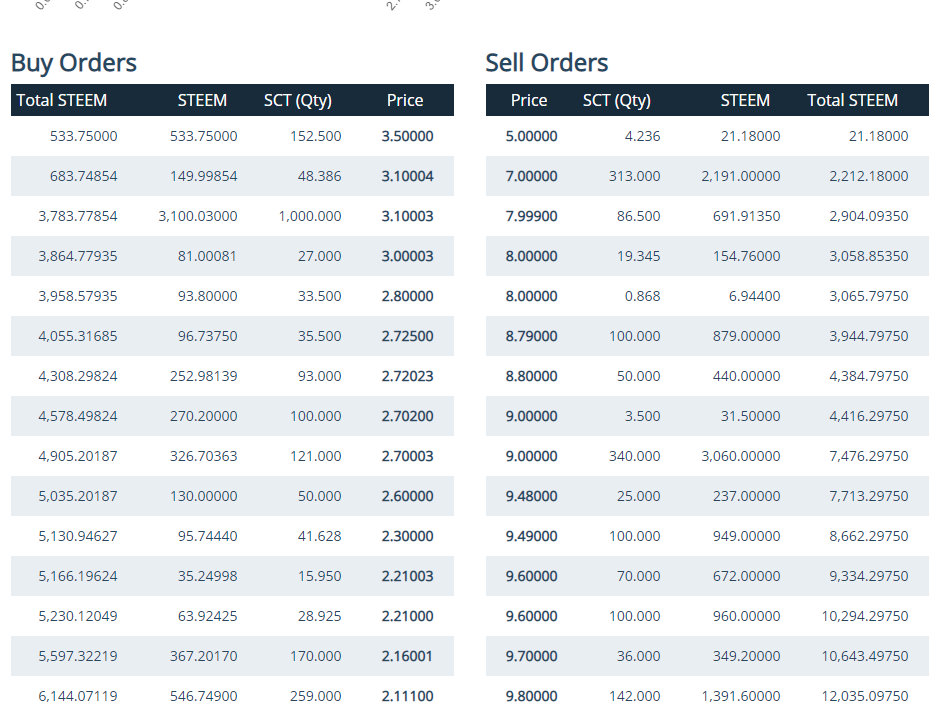Screen dimensions: 939x717
Task: Click Total STEEM header in Sell Orders
Action: coord(852,100)
